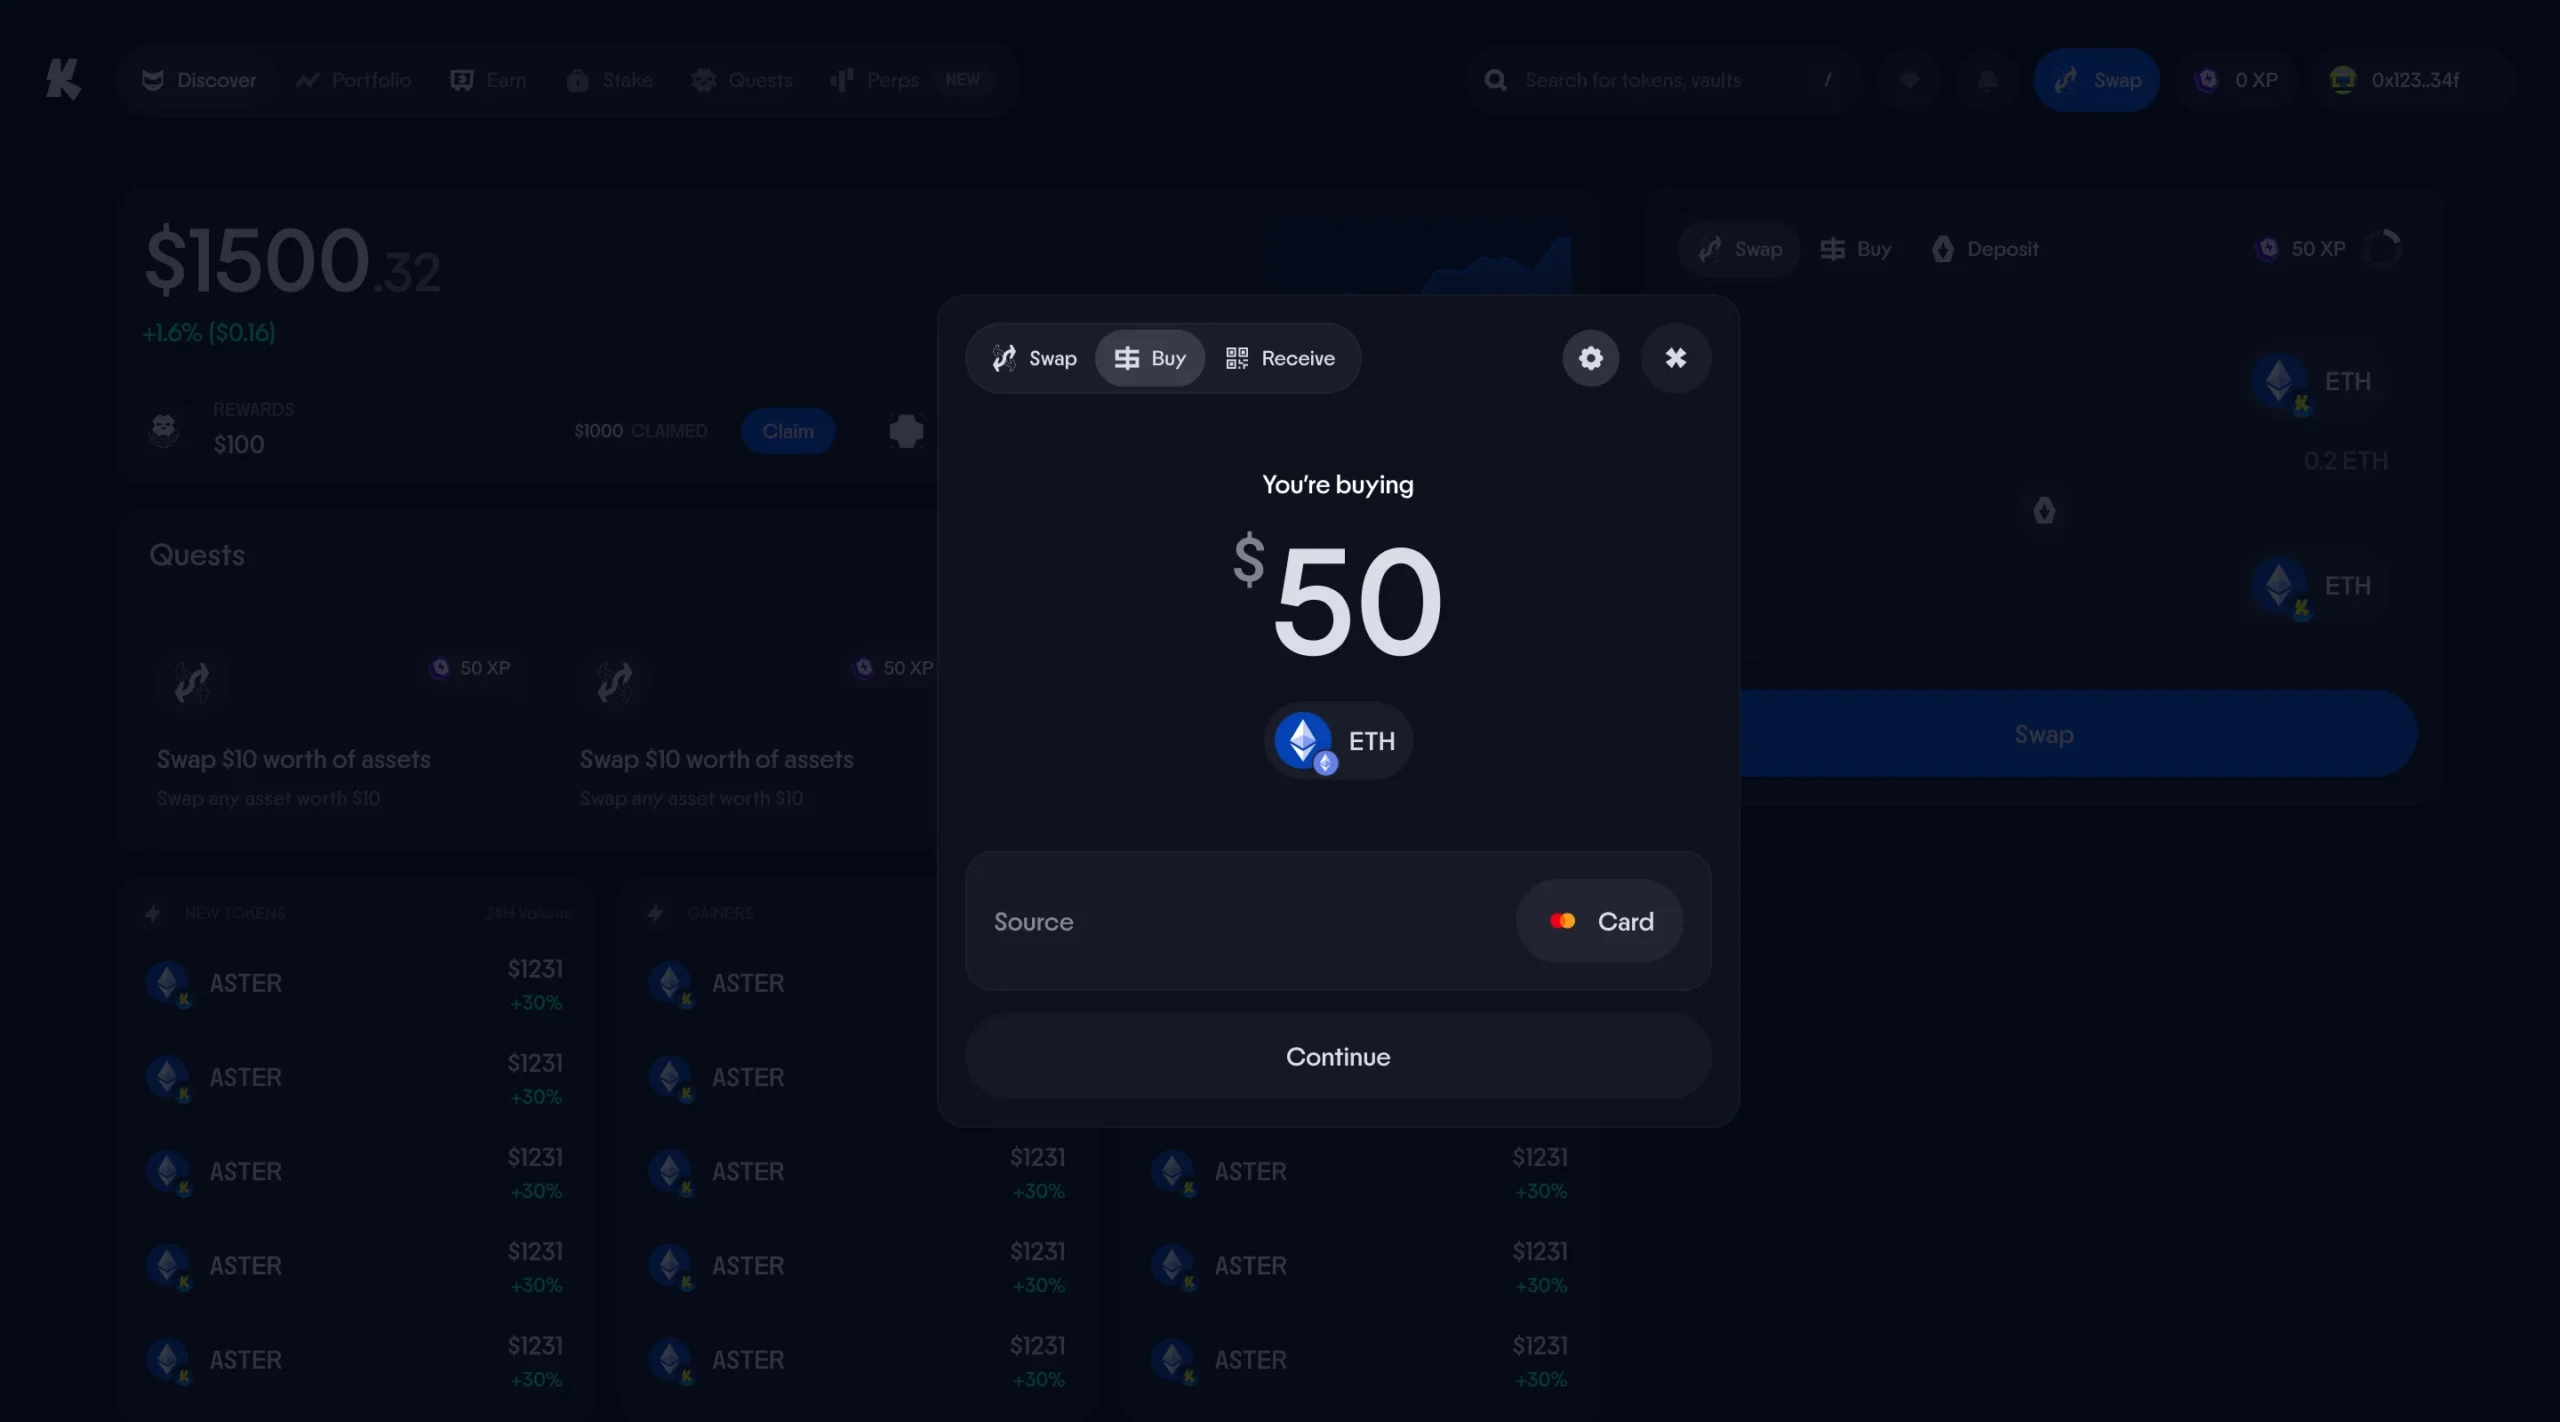2560x1422 pixels.
Task: Change payment source from Card
Action: [1600, 921]
